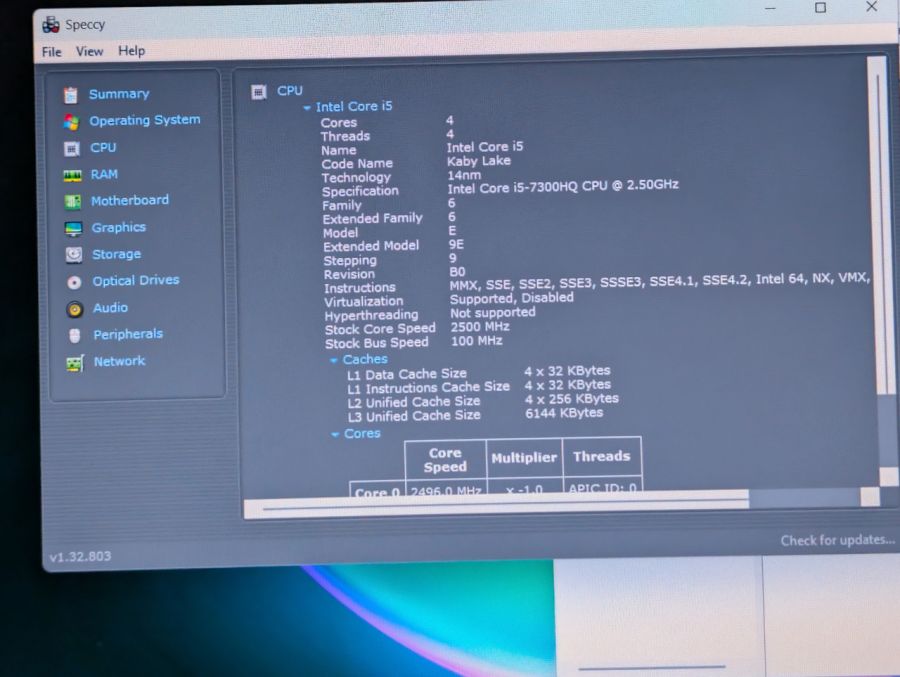Click the Speccy app icon in title bar

(x=51, y=25)
